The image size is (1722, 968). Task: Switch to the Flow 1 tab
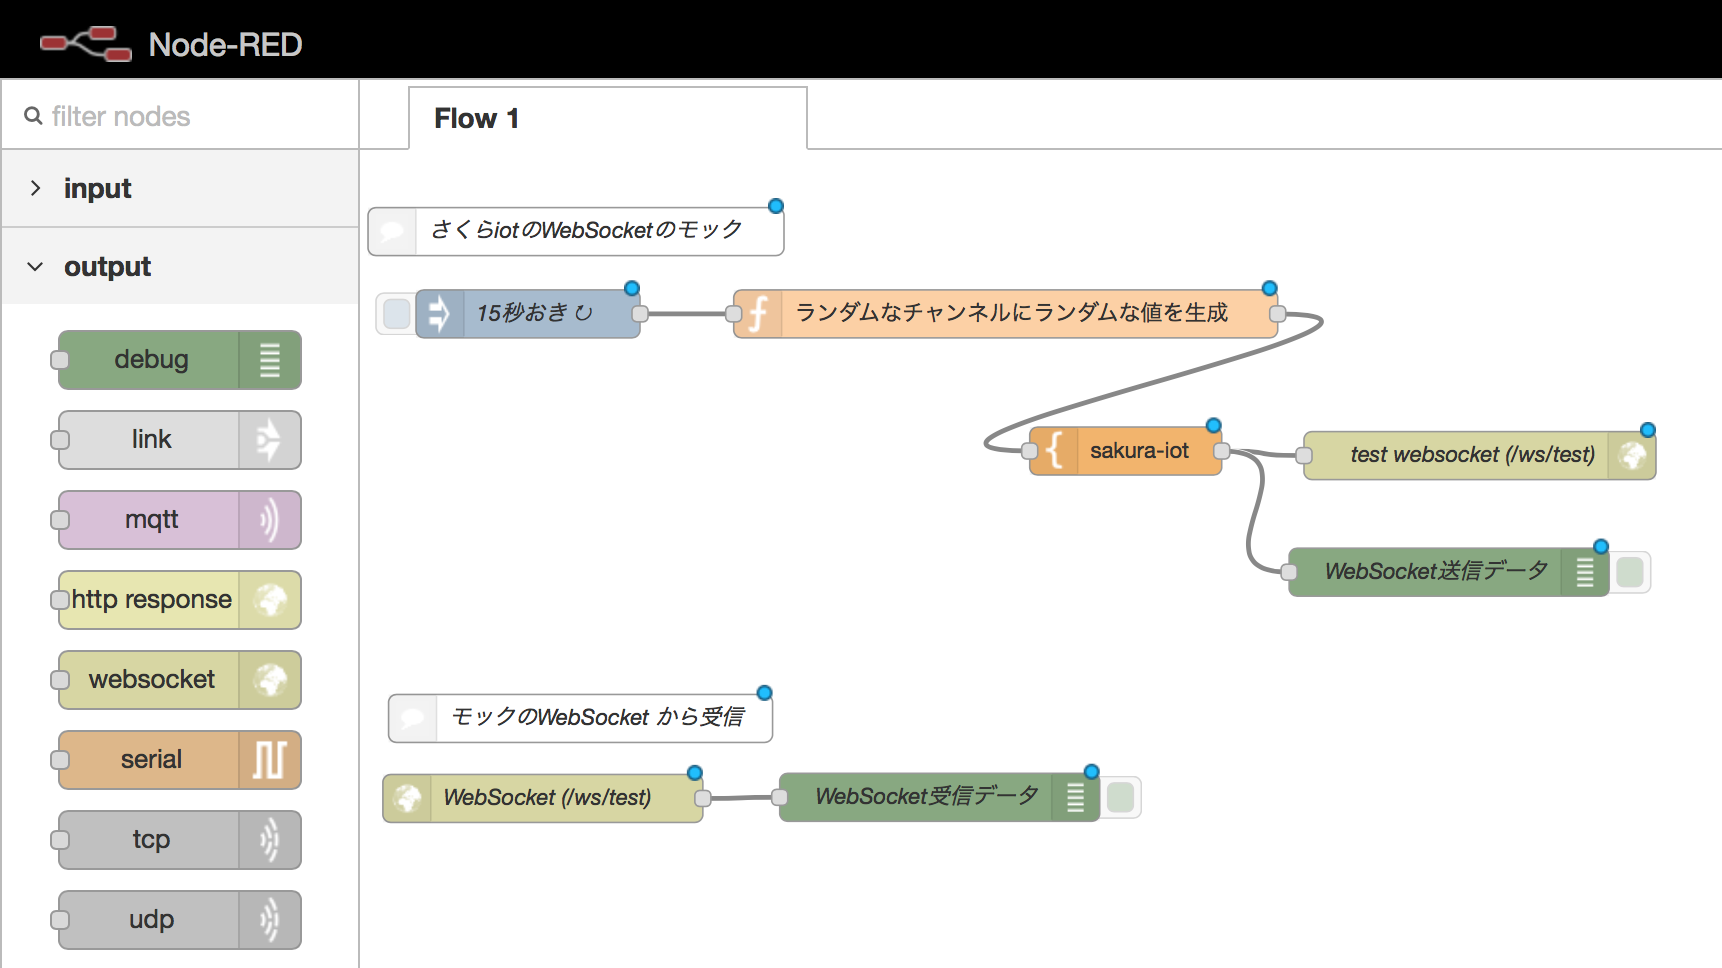coord(608,118)
